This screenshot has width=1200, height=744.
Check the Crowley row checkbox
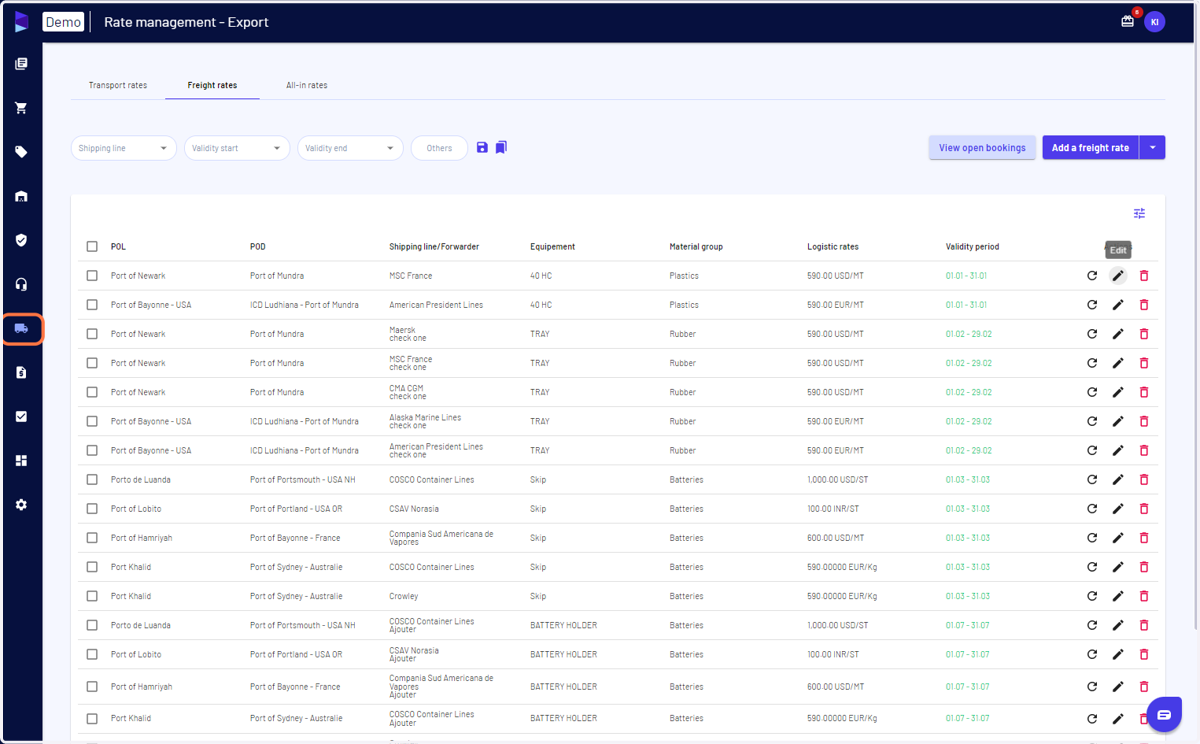(92, 596)
